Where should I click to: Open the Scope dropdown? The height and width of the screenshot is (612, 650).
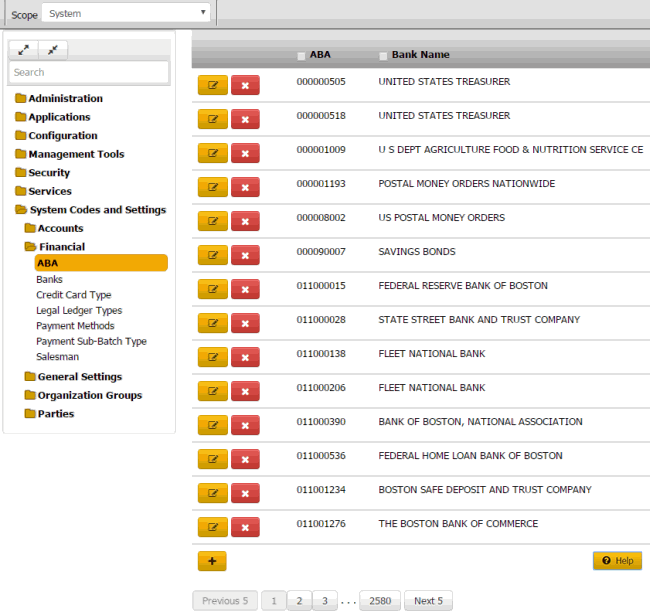click(125, 14)
